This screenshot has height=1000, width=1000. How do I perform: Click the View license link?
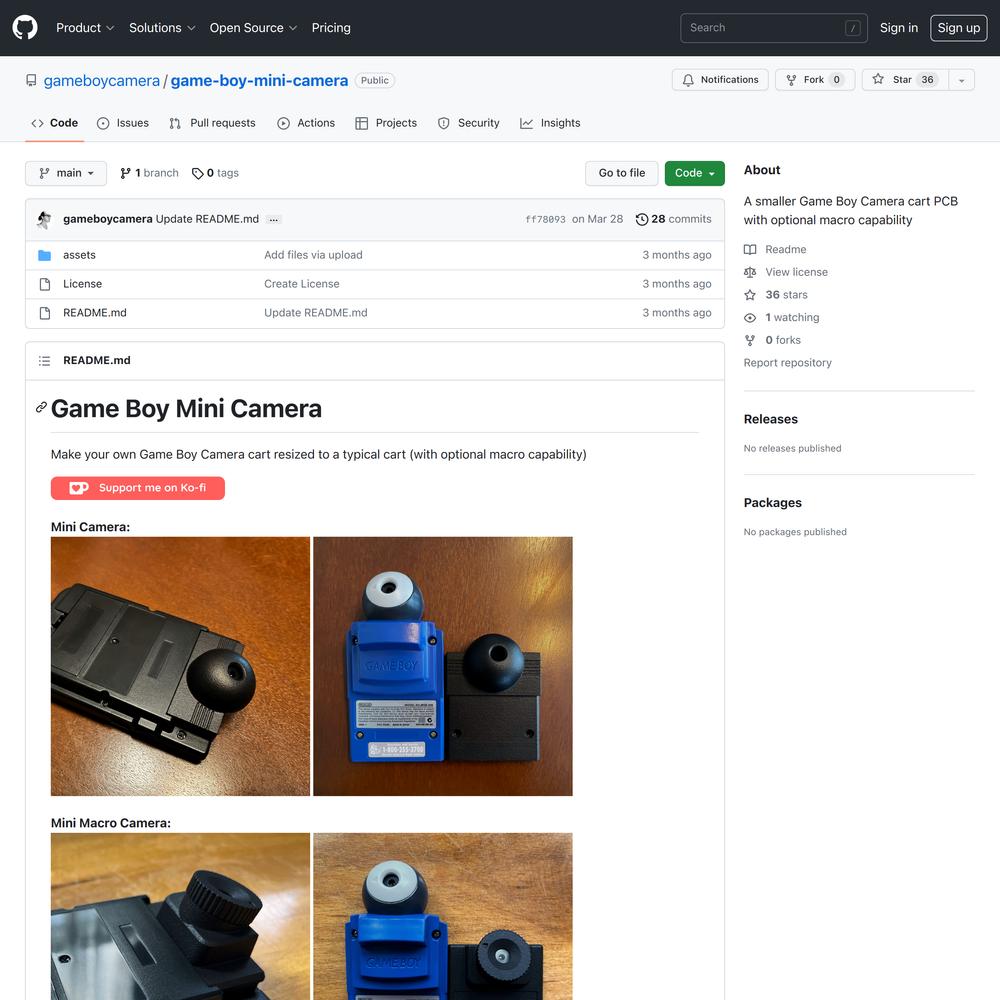pos(797,272)
